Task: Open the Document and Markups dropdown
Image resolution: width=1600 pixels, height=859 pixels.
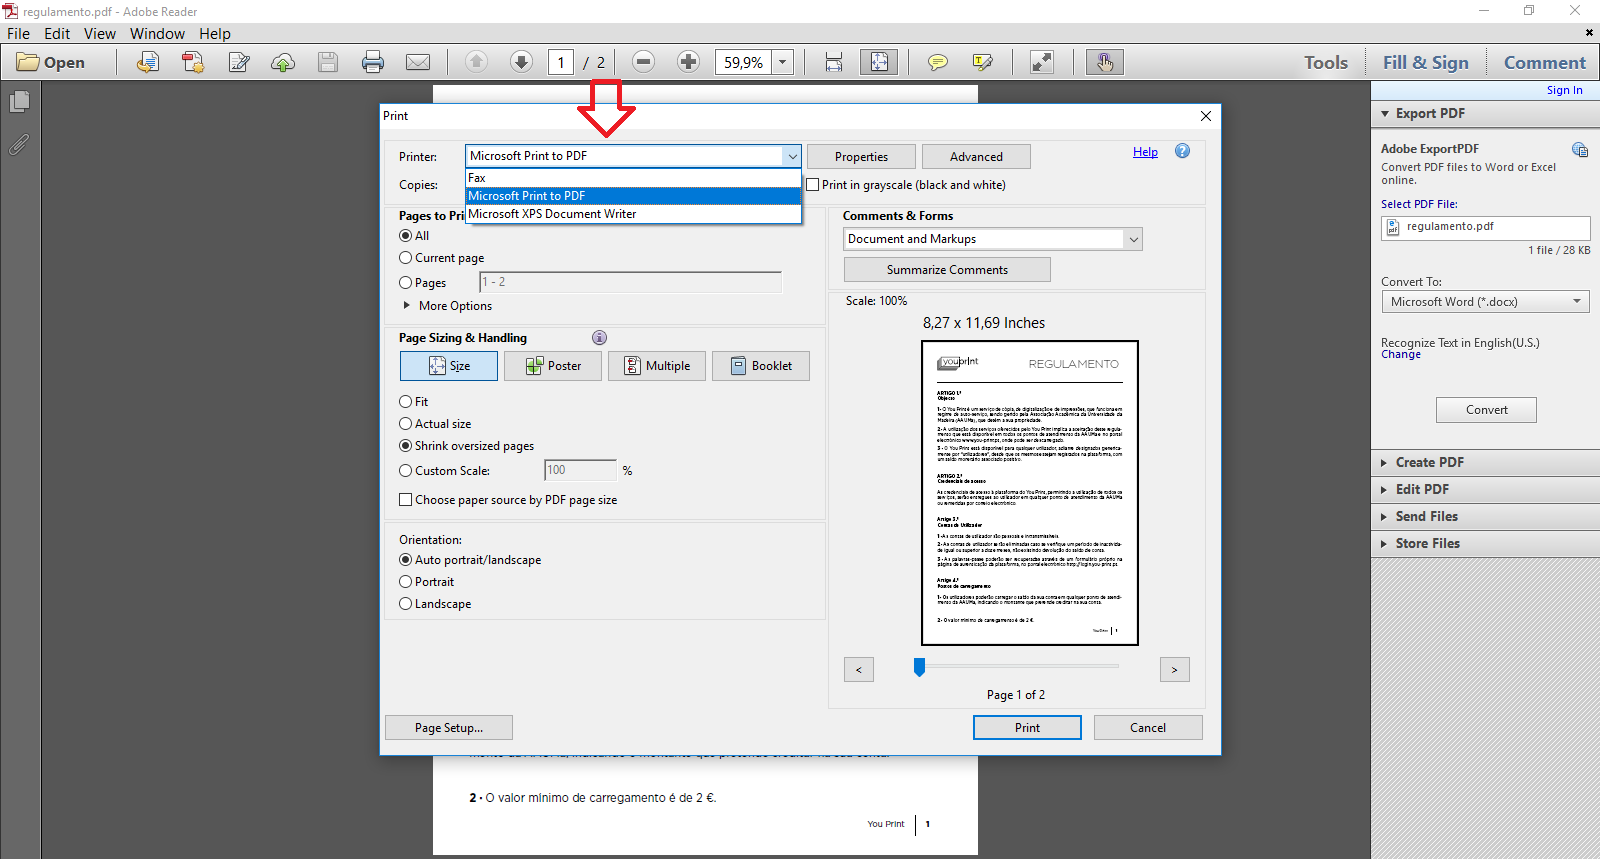Action: coord(992,239)
